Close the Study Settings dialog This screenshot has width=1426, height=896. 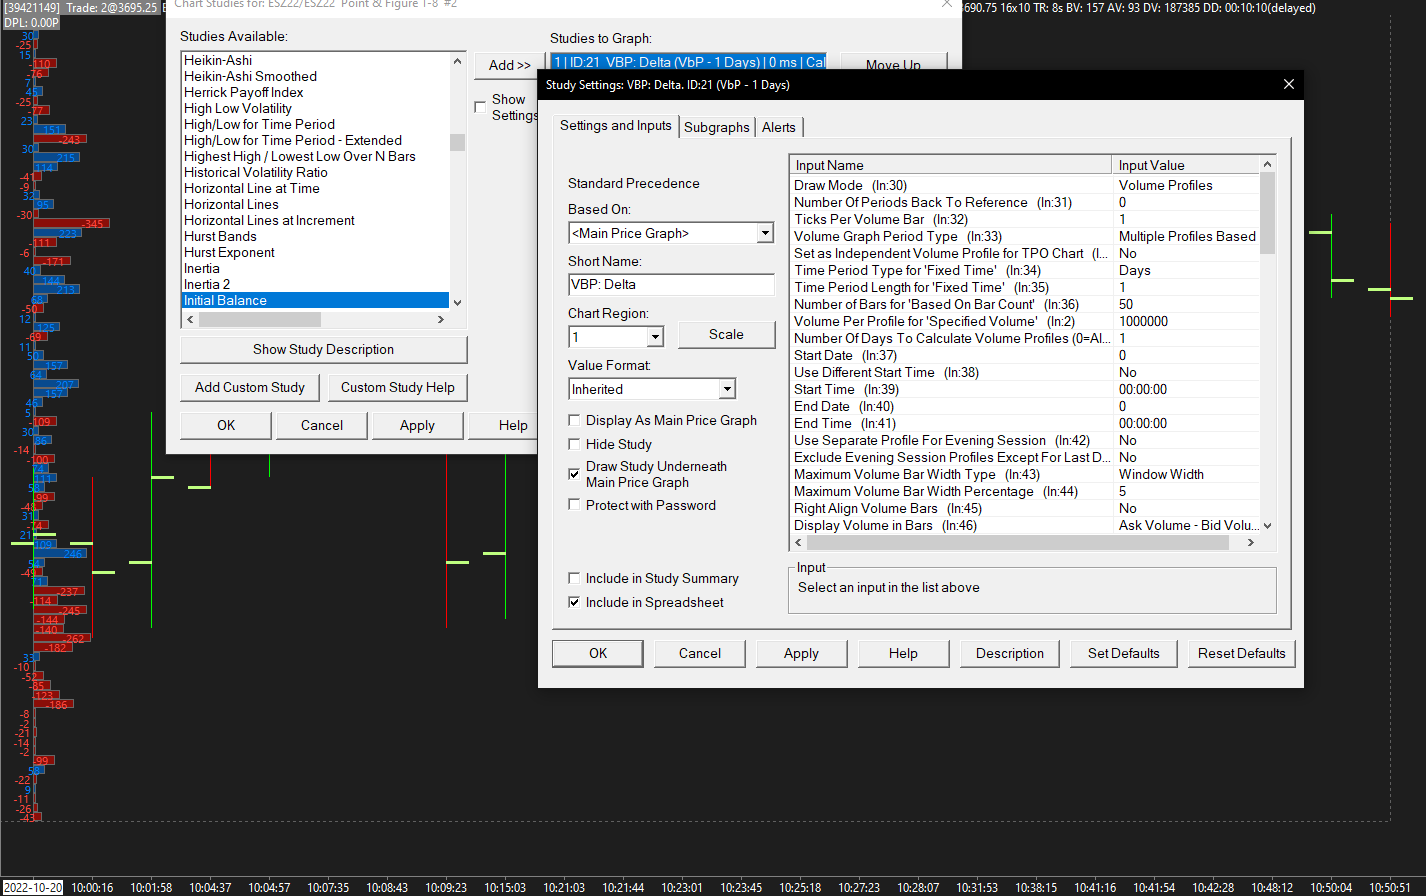click(1288, 85)
